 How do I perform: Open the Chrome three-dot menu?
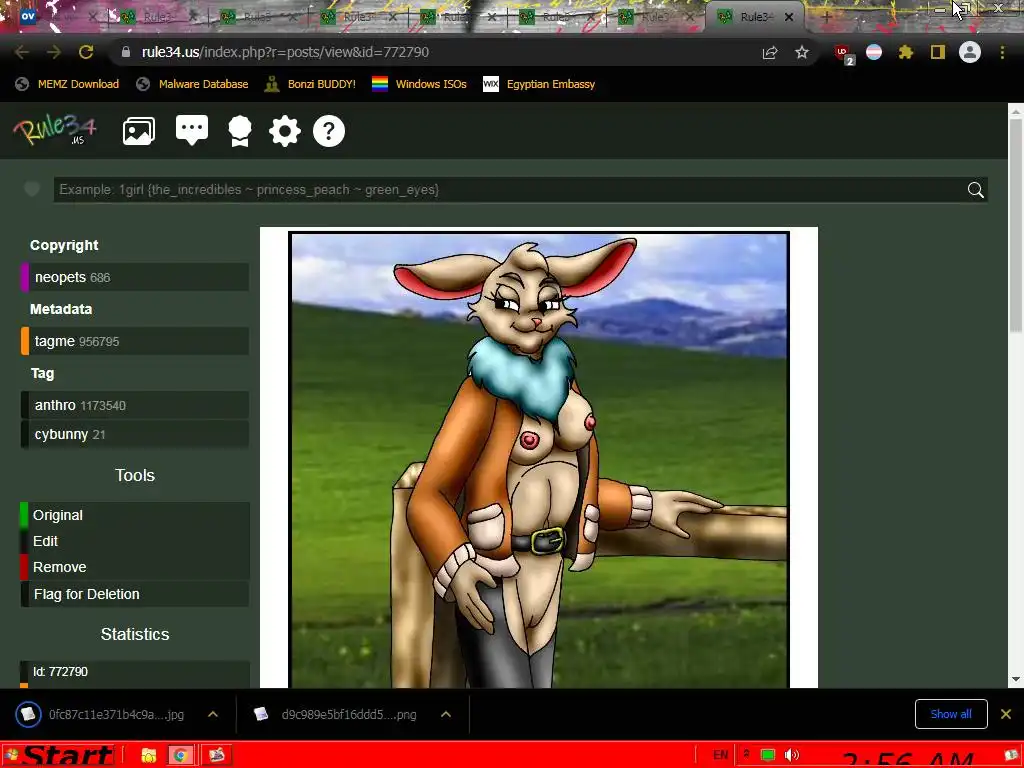pyautogui.click(x=1002, y=52)
